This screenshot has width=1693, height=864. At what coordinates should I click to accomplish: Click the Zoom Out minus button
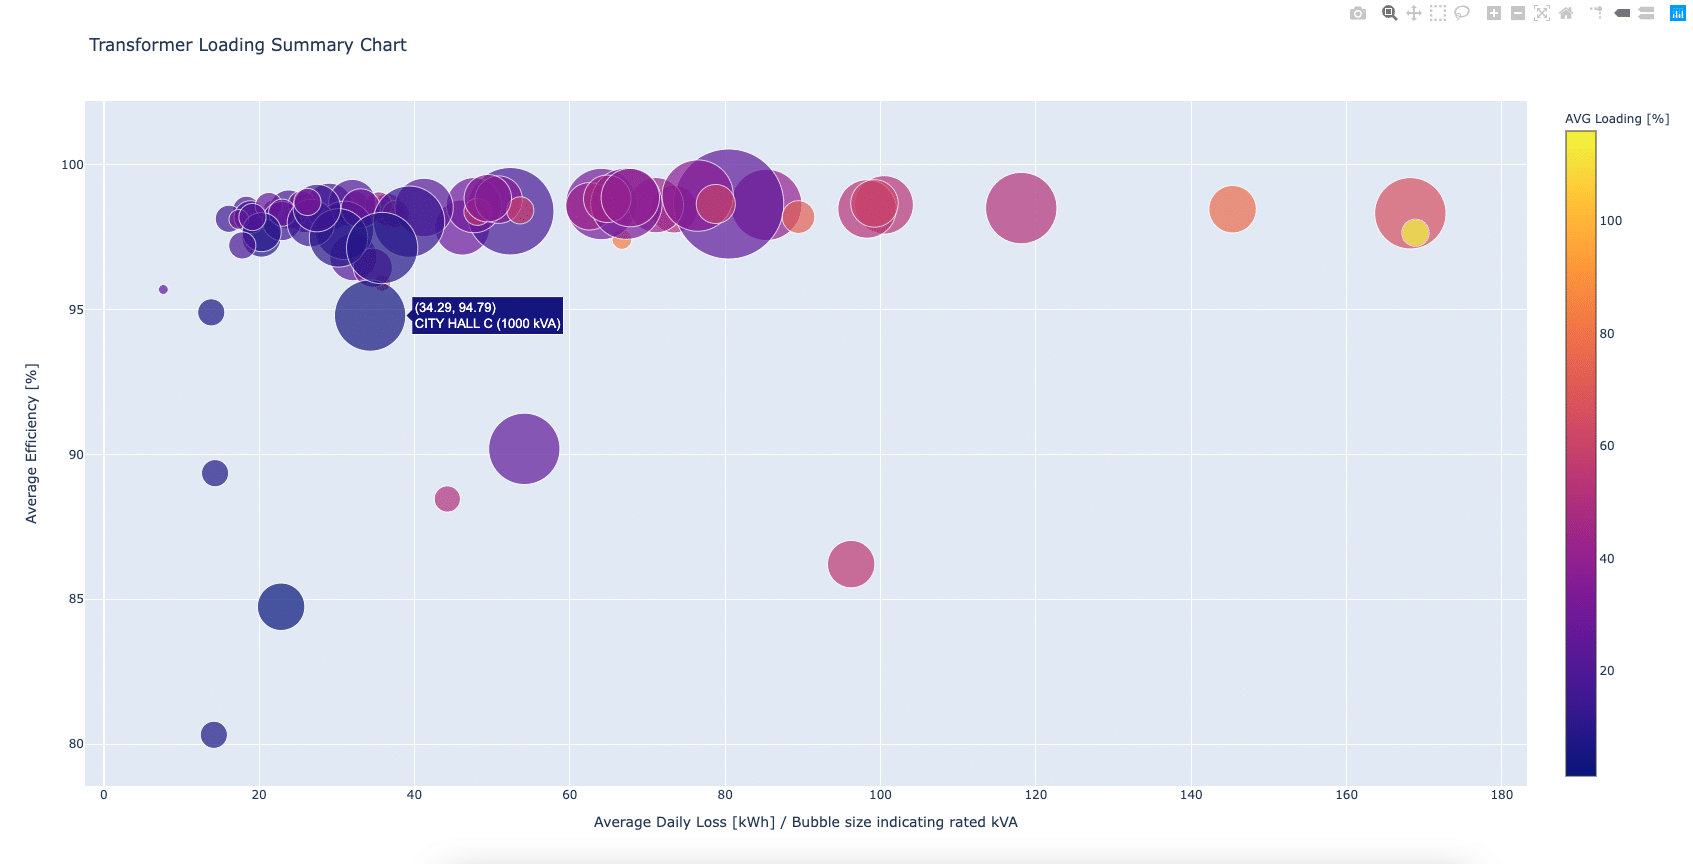(1518, 13)
